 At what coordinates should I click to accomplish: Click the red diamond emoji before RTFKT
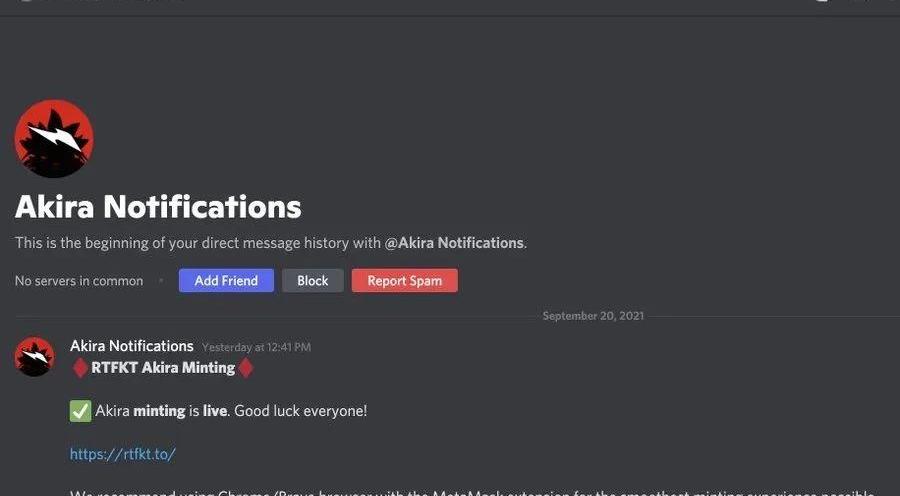80,368
